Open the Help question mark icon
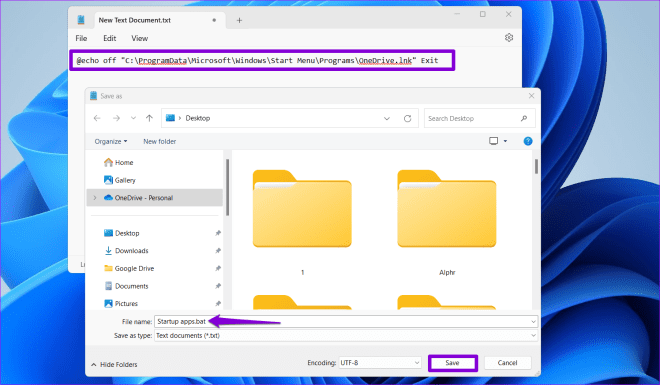 click(x=528, y=141)
